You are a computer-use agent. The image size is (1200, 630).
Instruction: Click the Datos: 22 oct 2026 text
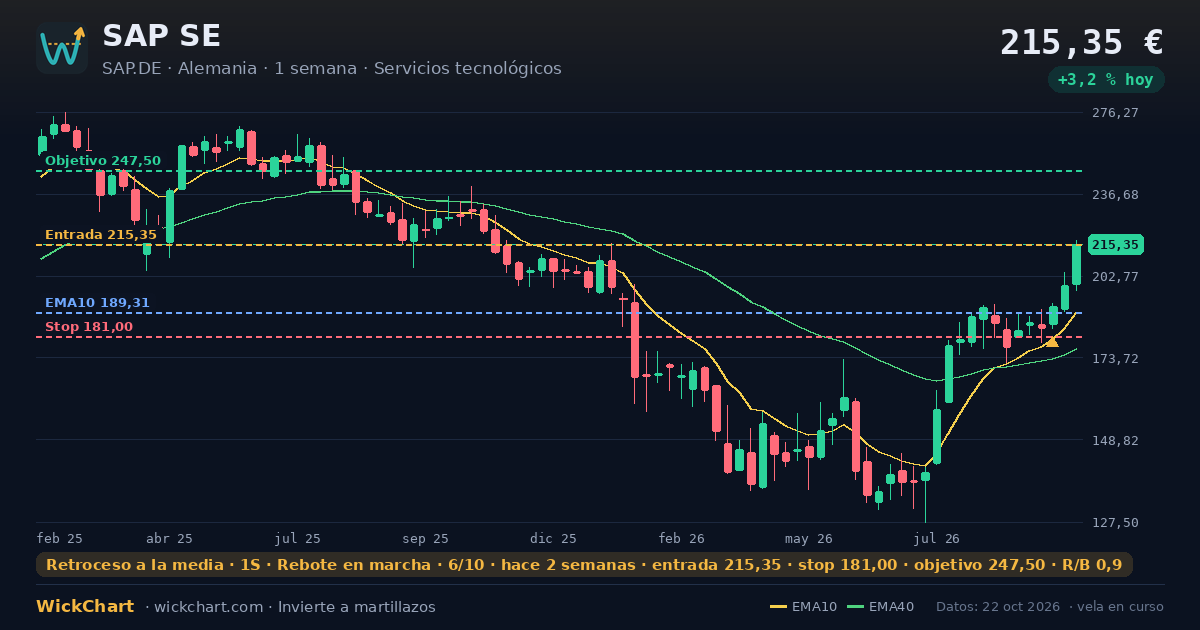pos(998,607)
